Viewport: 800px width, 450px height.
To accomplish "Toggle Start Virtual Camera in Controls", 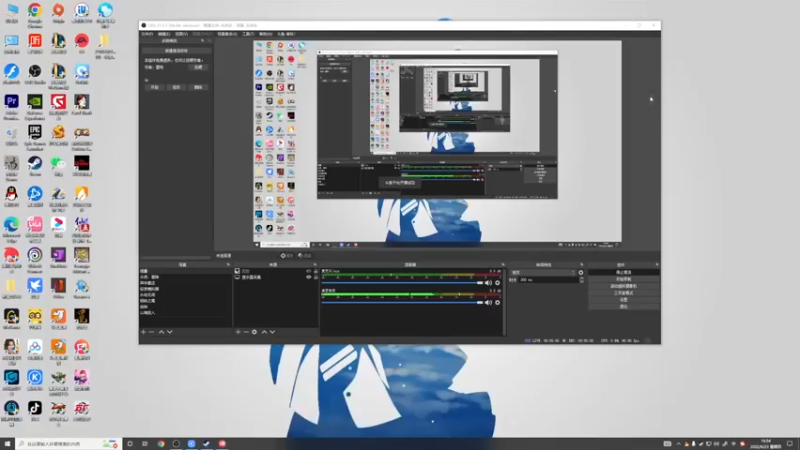I will 623,286.
